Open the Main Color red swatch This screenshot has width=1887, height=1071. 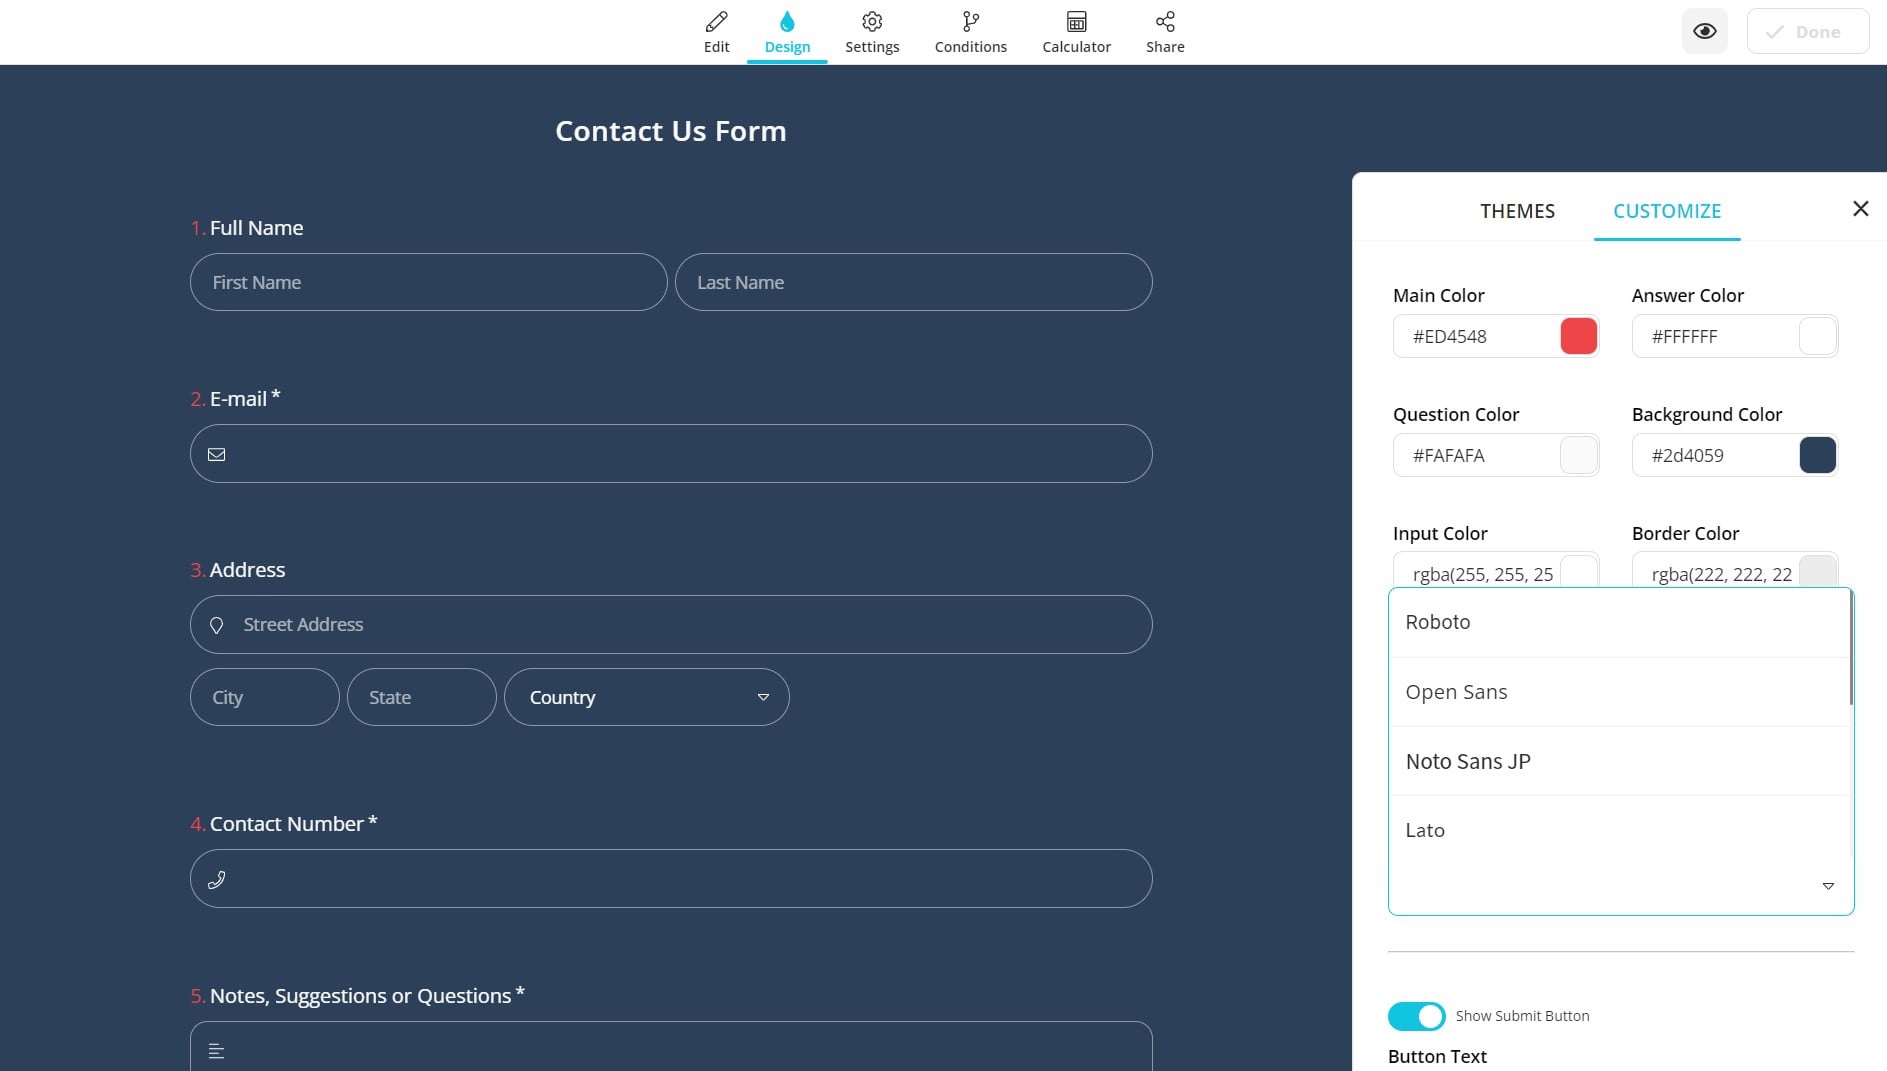[x=1578, y=336]
